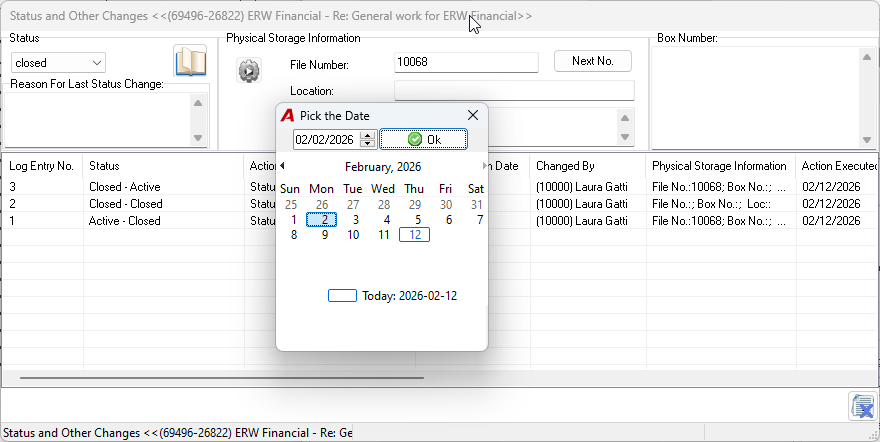Open the Status dropdown showing closed
This screenshot has width=880, height=442.
[x=58, y=63]
